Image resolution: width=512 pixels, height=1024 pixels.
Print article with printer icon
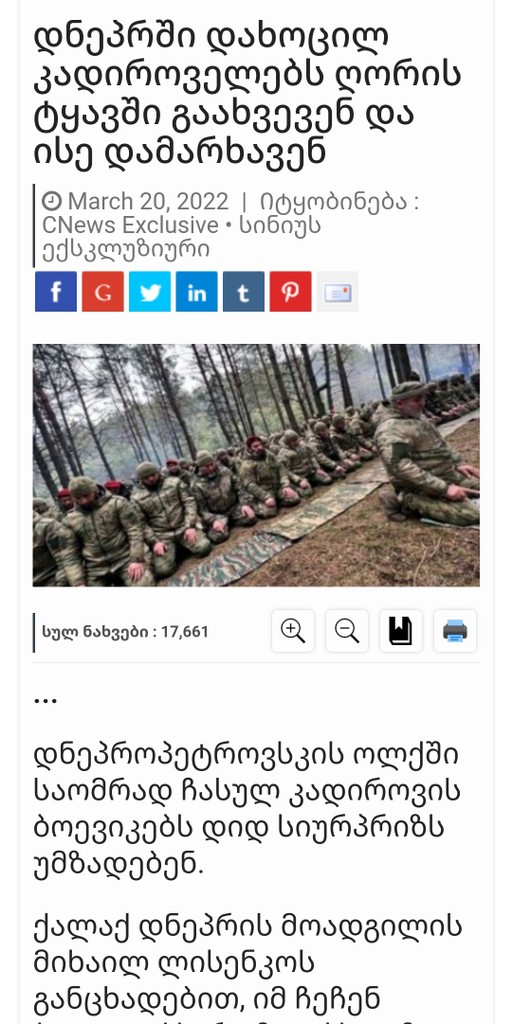pos(455,631)
